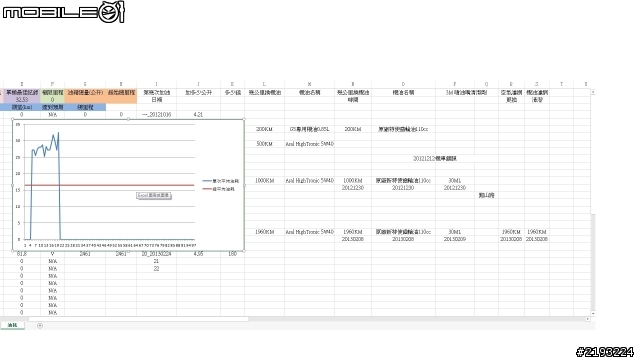Select column F header
Screen dimensions: 640x360
[x=52, y=84]
